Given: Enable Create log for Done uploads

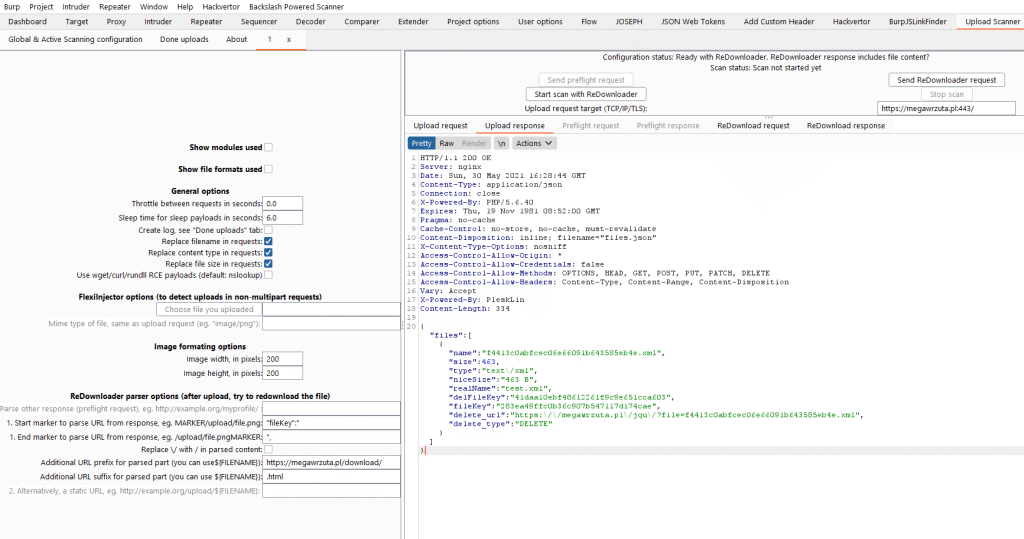Looking at the screenshot, I should pos(268,230).
